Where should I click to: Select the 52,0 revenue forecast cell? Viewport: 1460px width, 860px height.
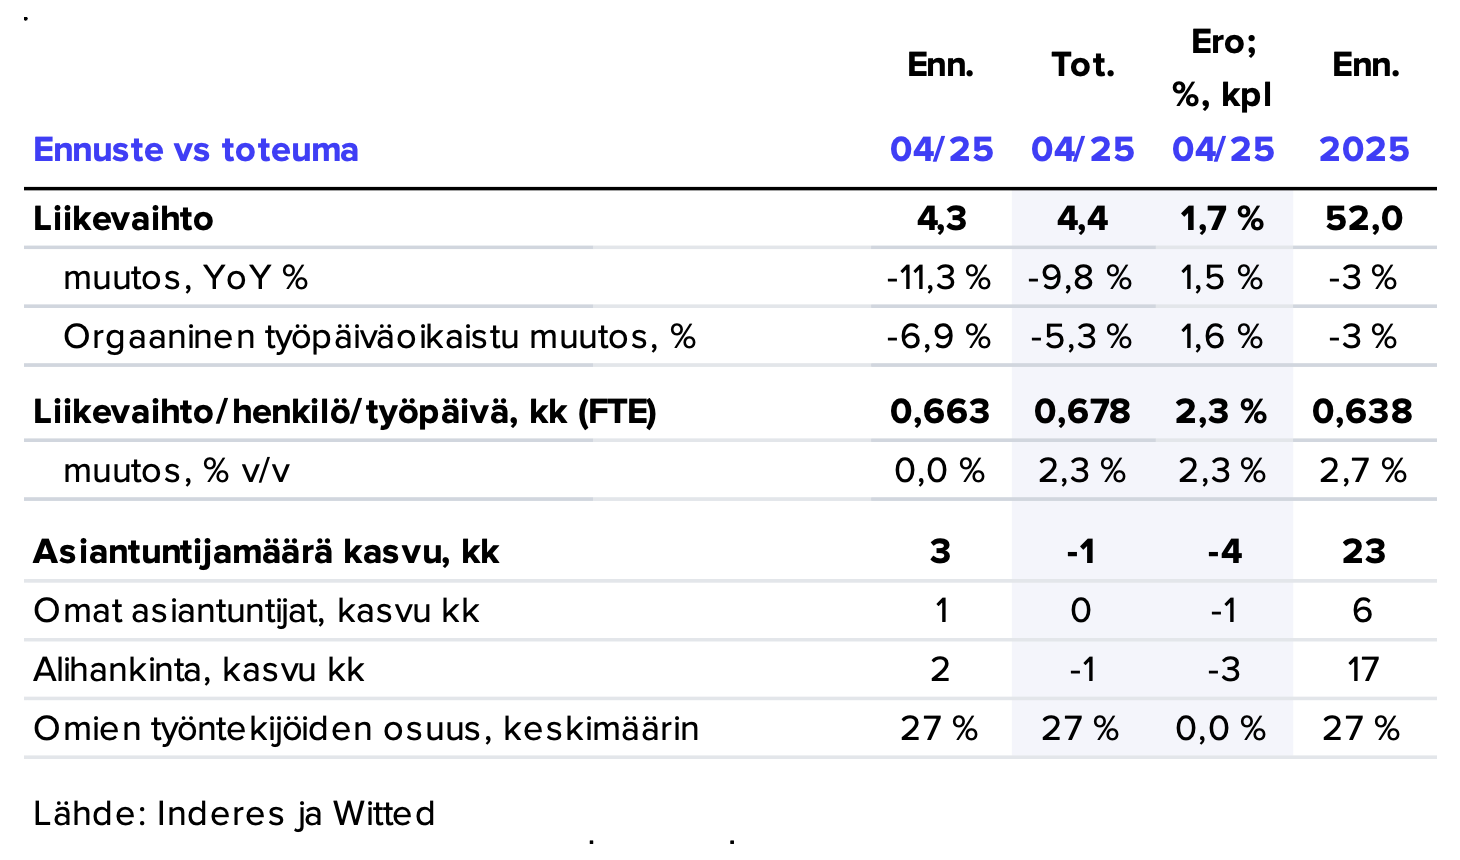(x=1364, y=218)
